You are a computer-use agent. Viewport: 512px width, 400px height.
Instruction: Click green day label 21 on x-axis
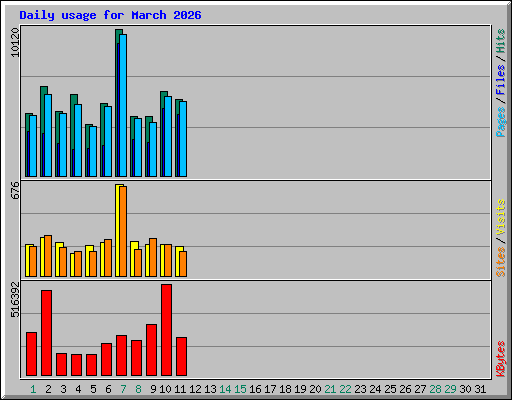coord(330,389)
